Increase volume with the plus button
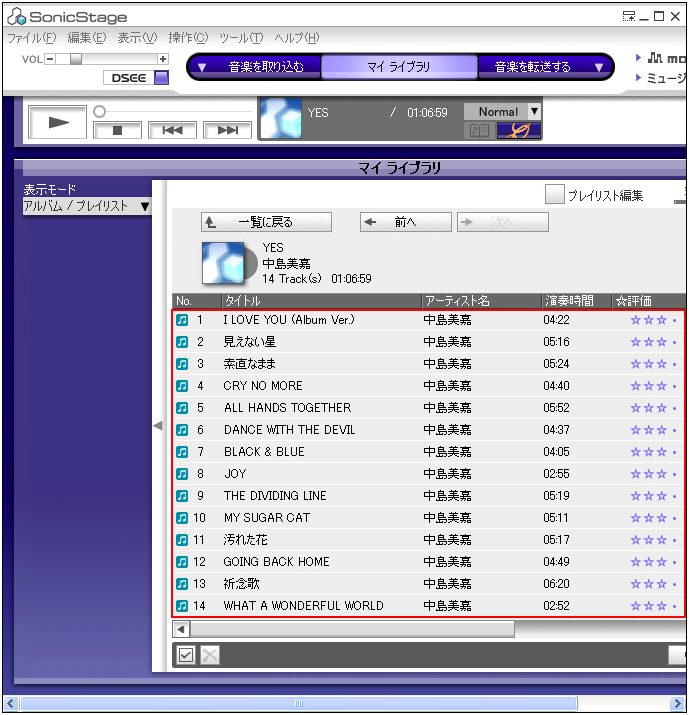Screen dimensions: 689x715 click(163, 59)
